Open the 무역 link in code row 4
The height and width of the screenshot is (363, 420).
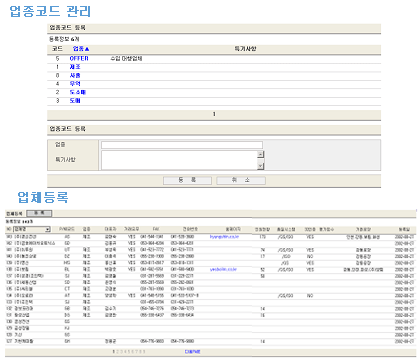coord(75,84)
